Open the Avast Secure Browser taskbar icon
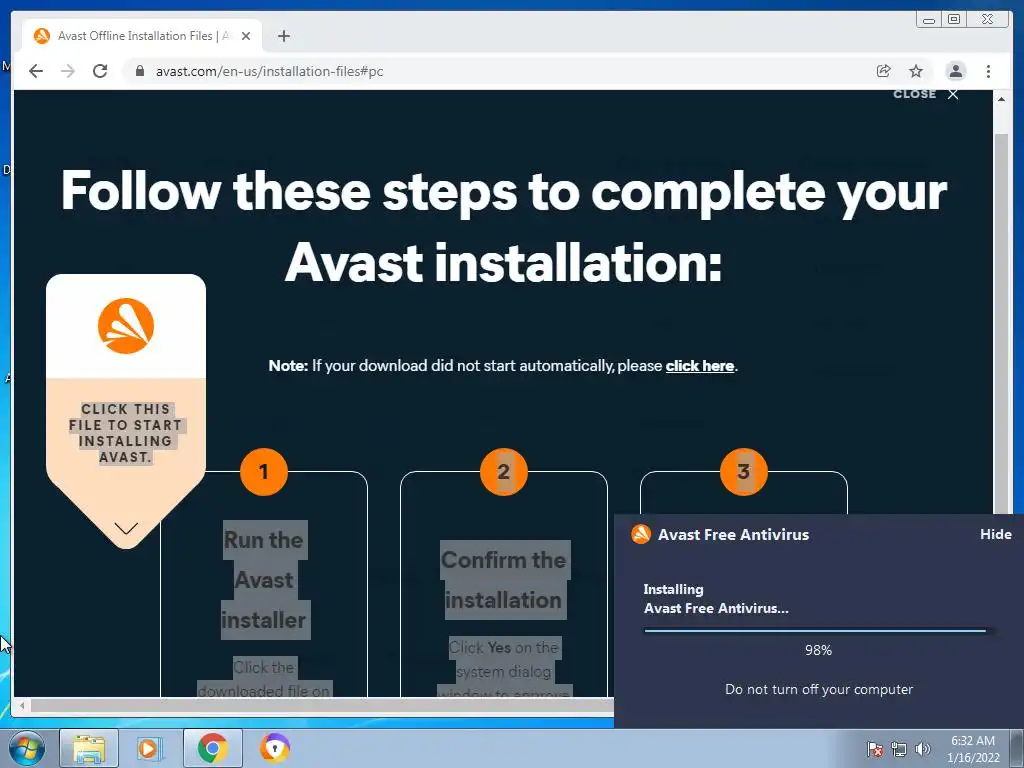This screenshot has width=1024, height=768. [275, 748]
